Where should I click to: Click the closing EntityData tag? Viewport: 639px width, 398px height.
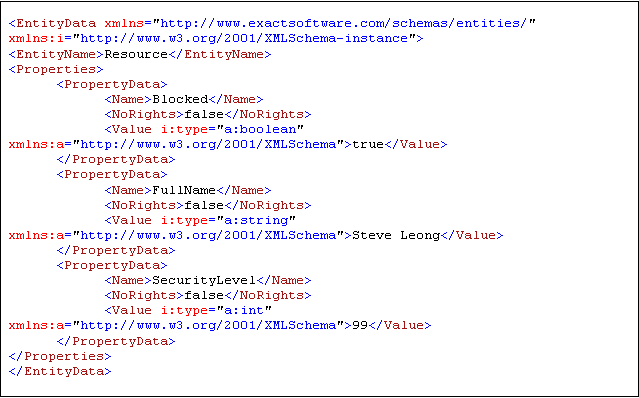[60, 371]
